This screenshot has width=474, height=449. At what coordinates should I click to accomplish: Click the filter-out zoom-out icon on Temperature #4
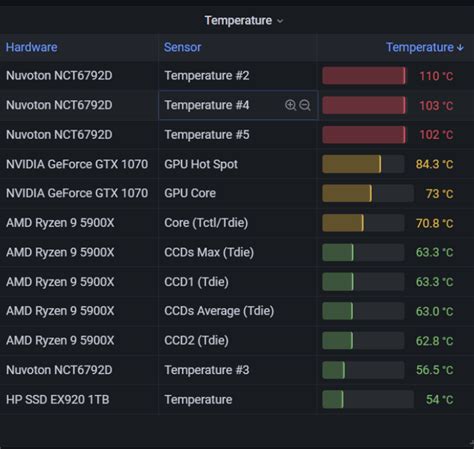pyautogui.click(x=305, y=105)
